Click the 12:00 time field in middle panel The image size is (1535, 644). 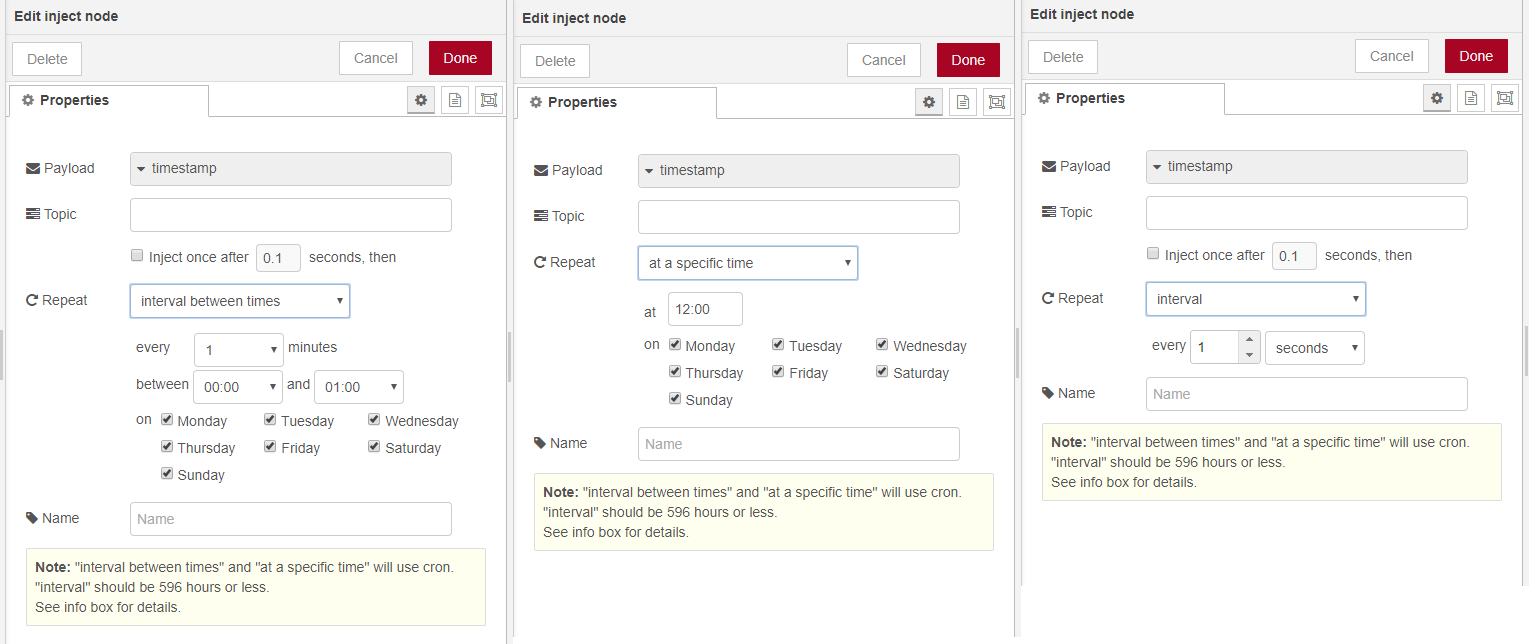[x=706, y=309]
